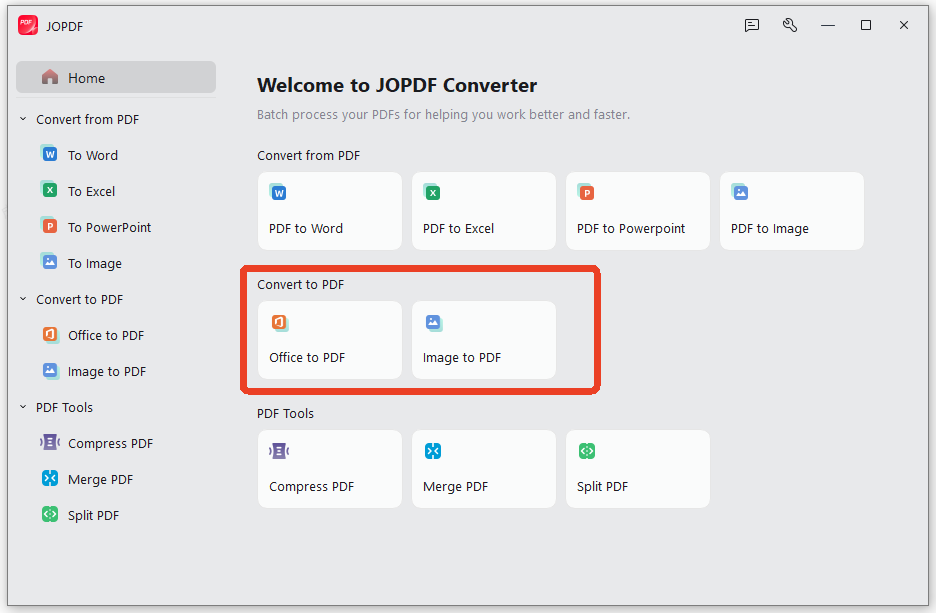This screenshot has width=936, height=613.
Task: Select Split PDF label in sidebar
Action: (x=93, y=515)
